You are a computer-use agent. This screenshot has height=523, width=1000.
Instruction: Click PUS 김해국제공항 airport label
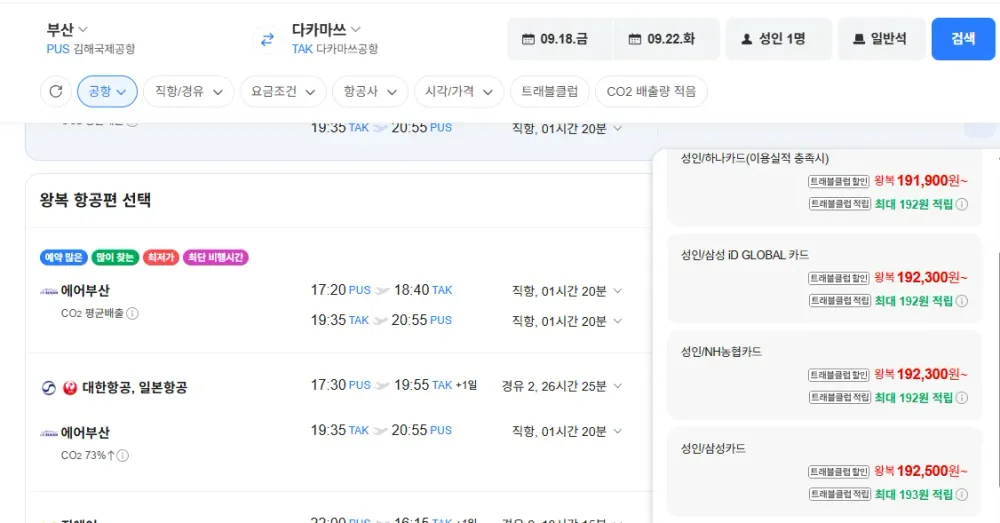tap(91, 49)
